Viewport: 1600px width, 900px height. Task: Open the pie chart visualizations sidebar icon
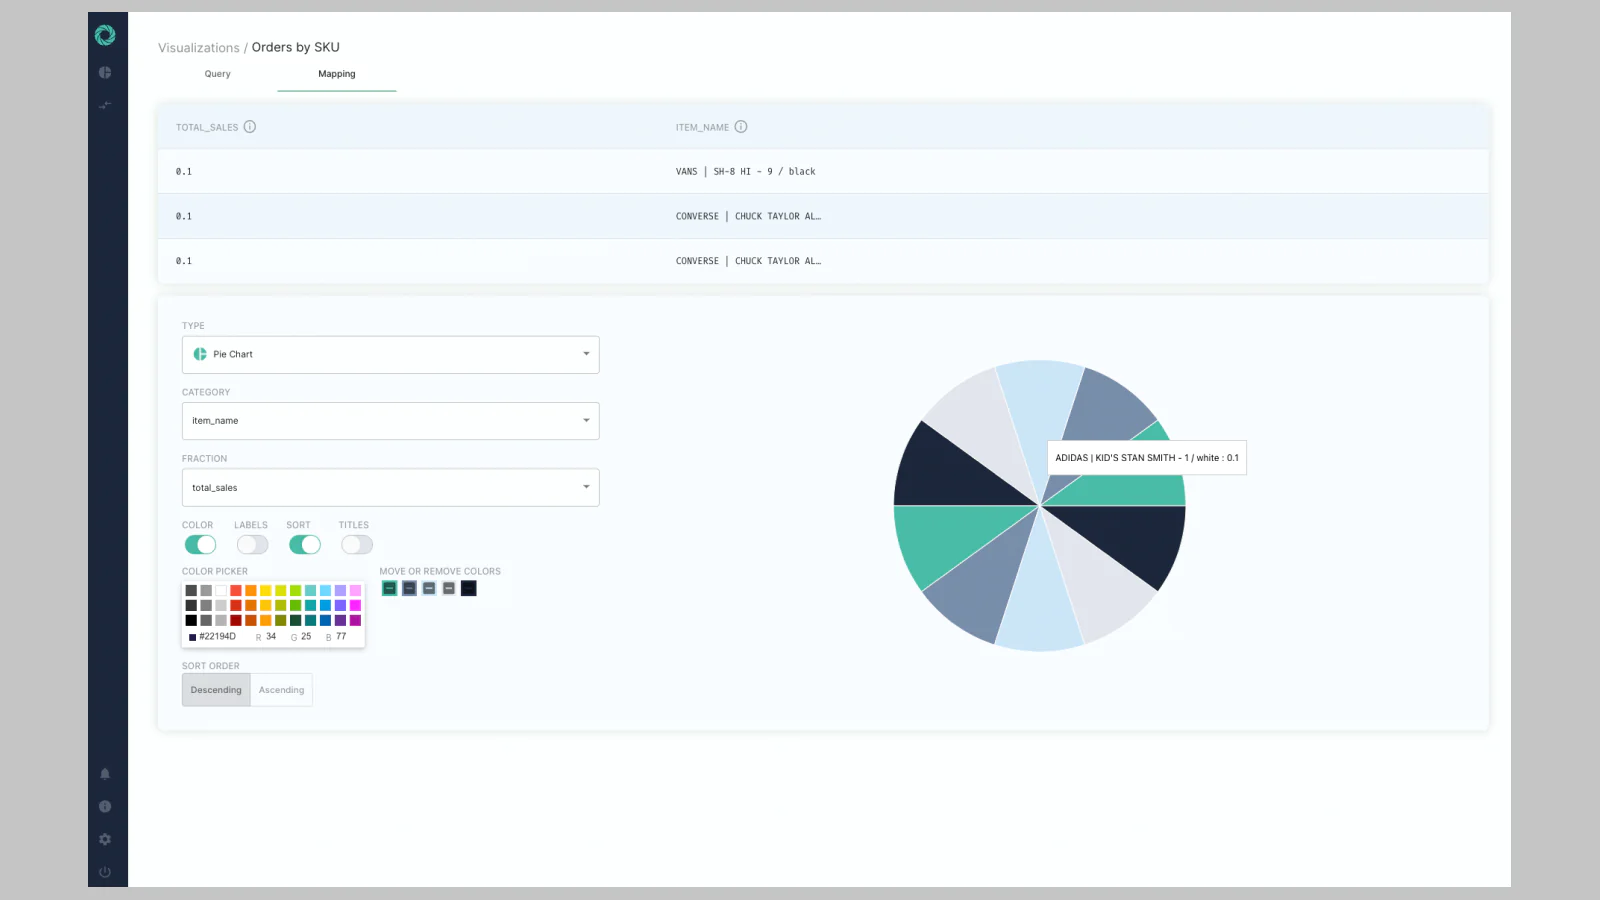tap(105, 73)
